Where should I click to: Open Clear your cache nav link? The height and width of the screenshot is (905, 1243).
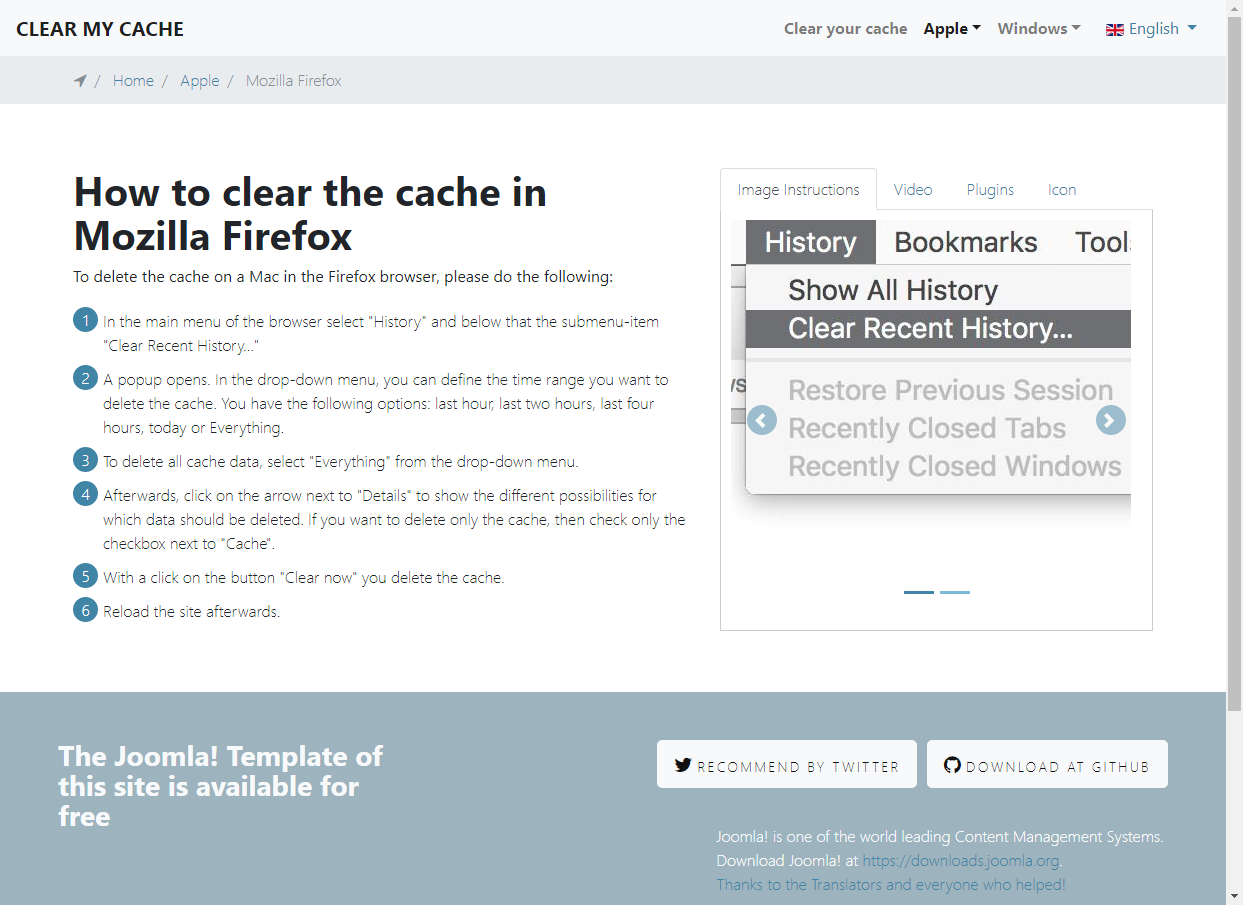click(x=846, y=29)
